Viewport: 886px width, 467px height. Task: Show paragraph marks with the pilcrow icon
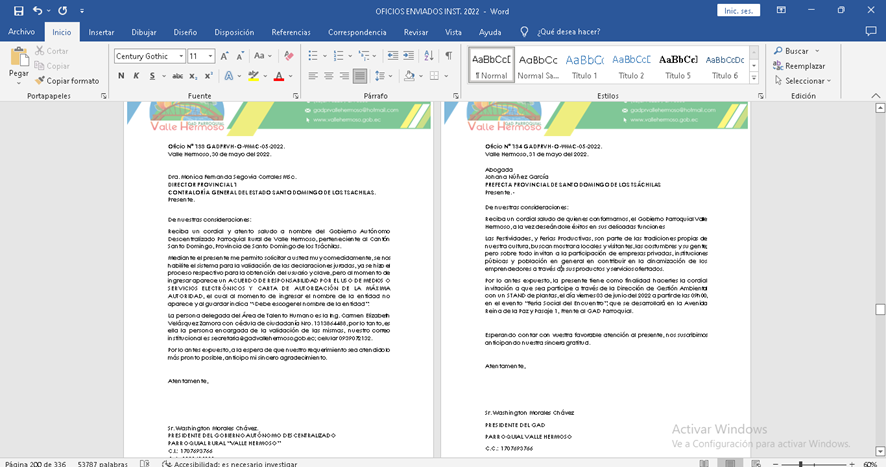pos(448,56)
